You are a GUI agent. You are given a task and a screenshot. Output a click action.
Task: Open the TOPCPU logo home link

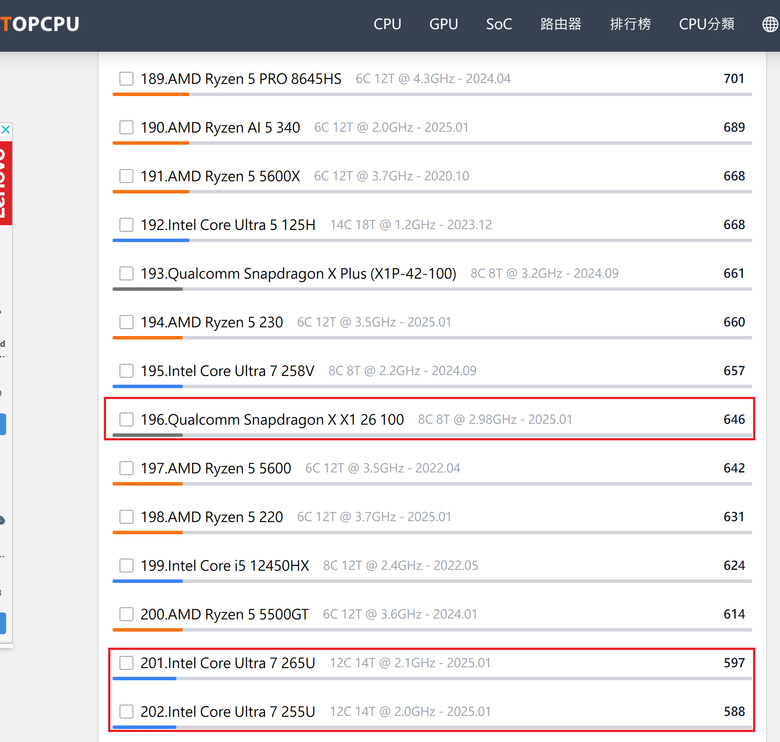(40, 24)
